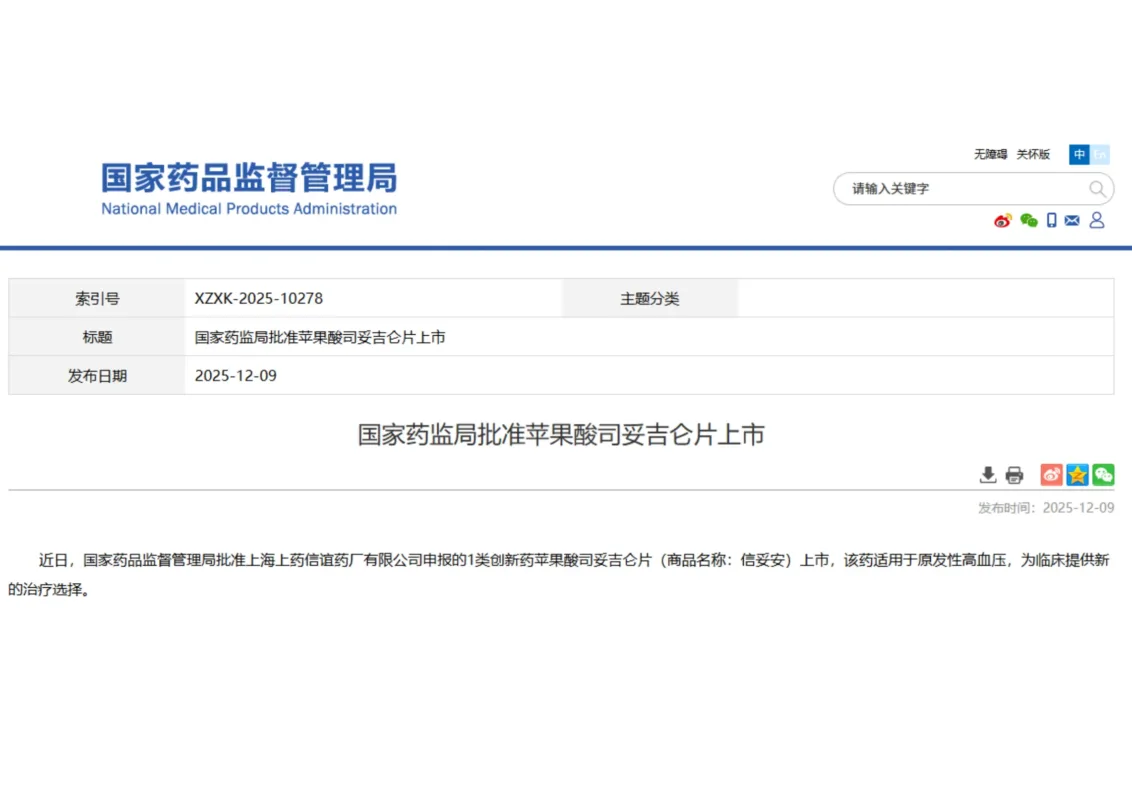The width and height of the screenshot is (1132, 800).
Task: Click the 请输入关键字 search field
Action: 950,188
